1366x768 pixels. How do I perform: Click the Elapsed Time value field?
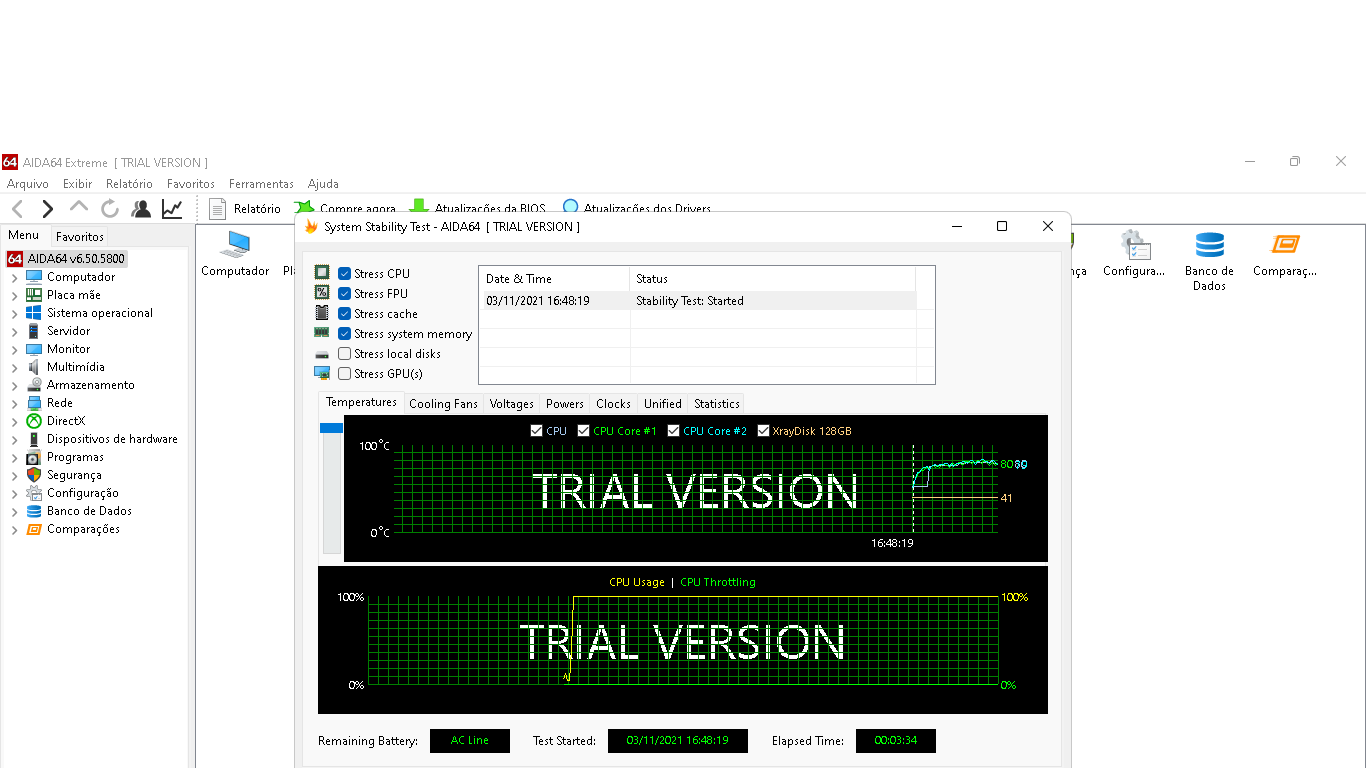click(x=896, y=741)
